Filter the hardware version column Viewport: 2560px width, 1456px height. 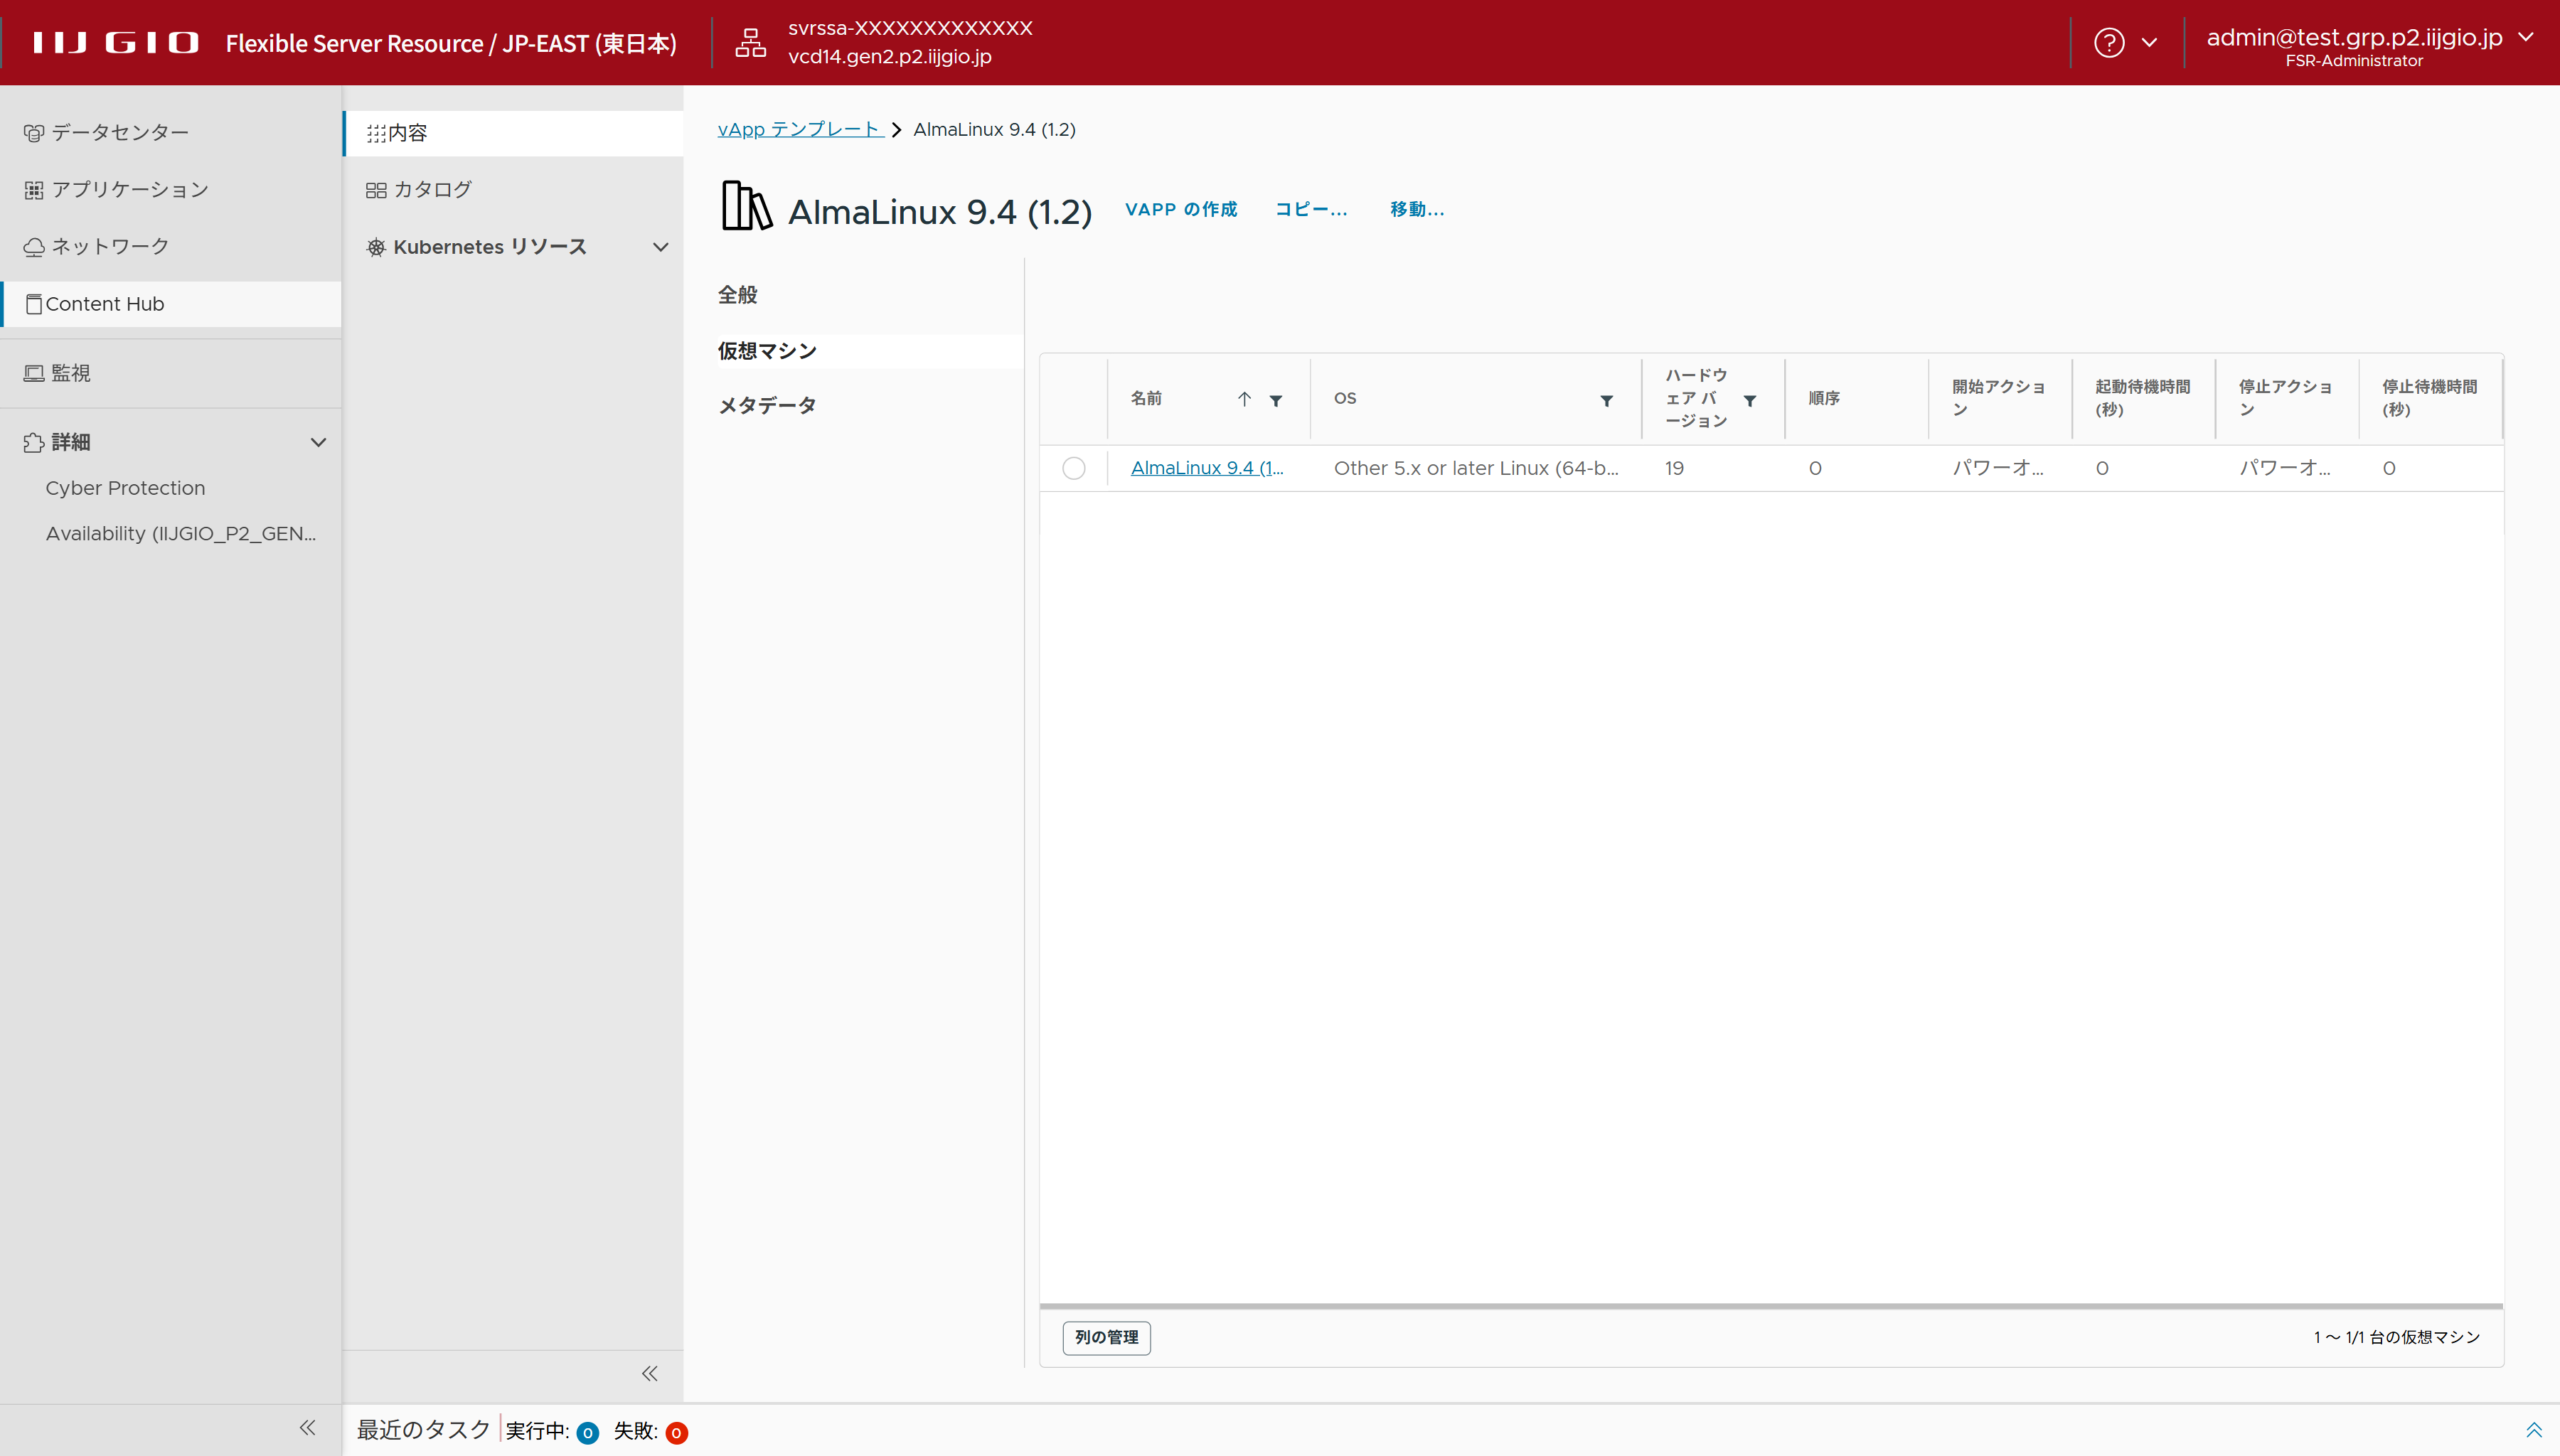click(x=1749, y=400)
